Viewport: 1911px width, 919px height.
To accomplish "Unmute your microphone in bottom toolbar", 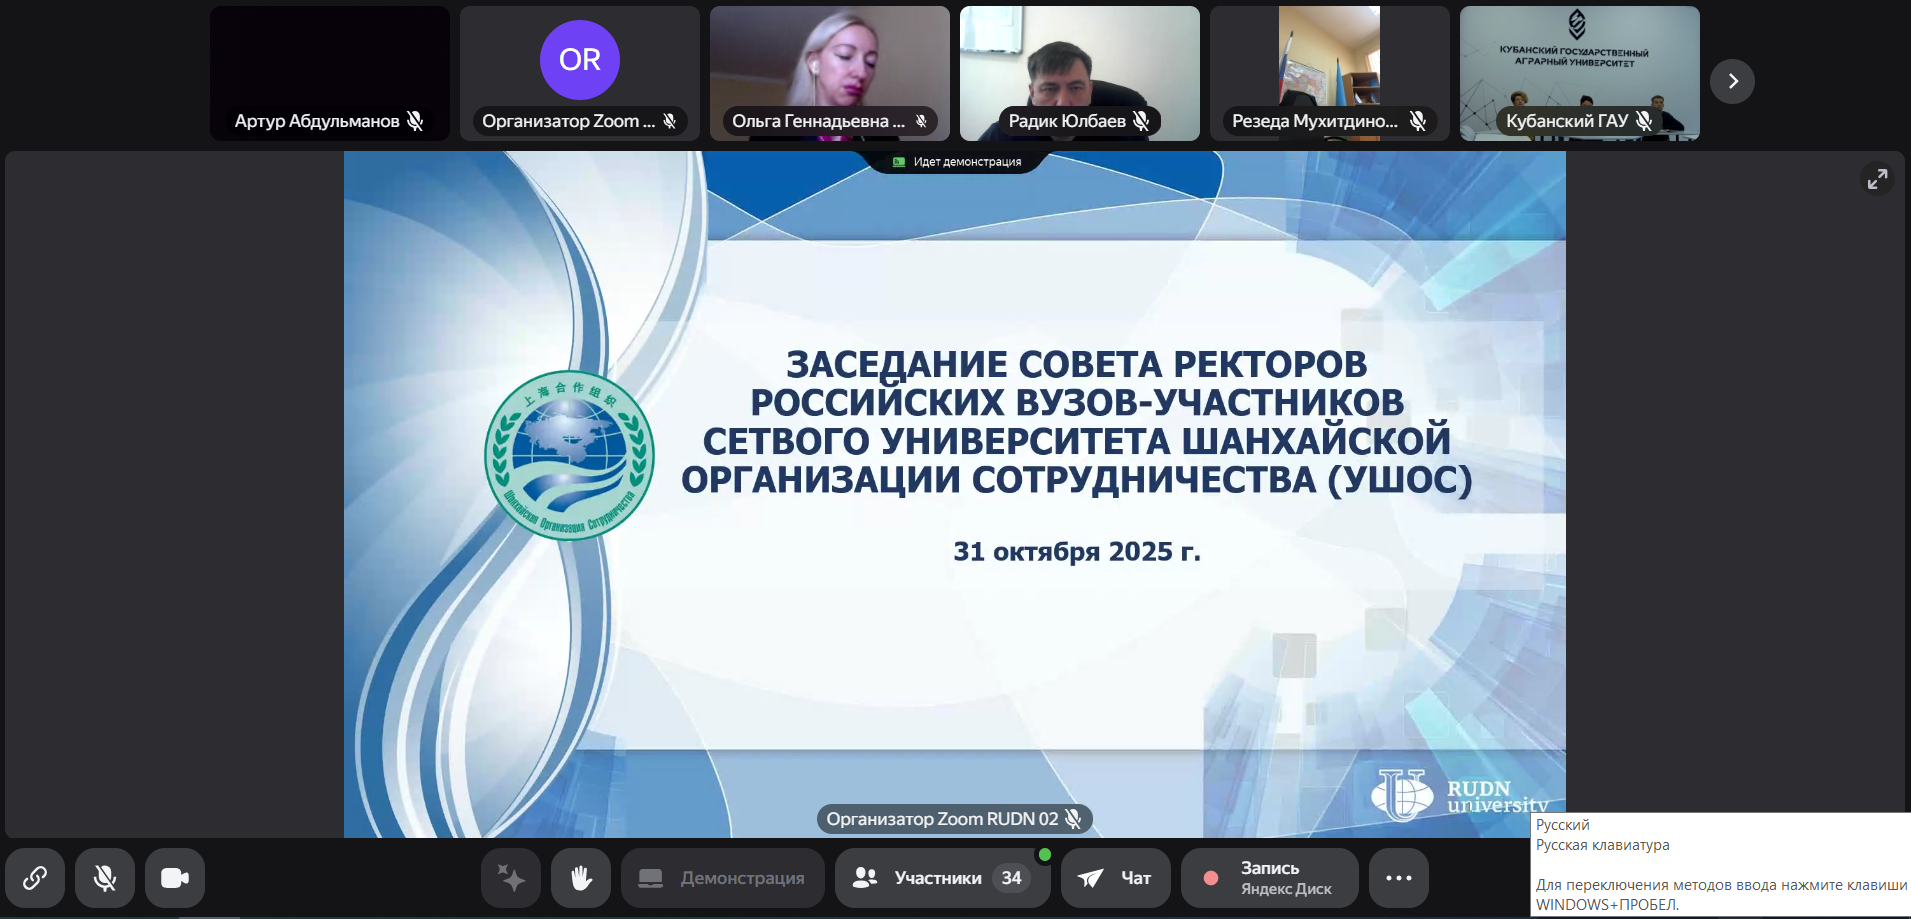I will (x=105, y=878).
